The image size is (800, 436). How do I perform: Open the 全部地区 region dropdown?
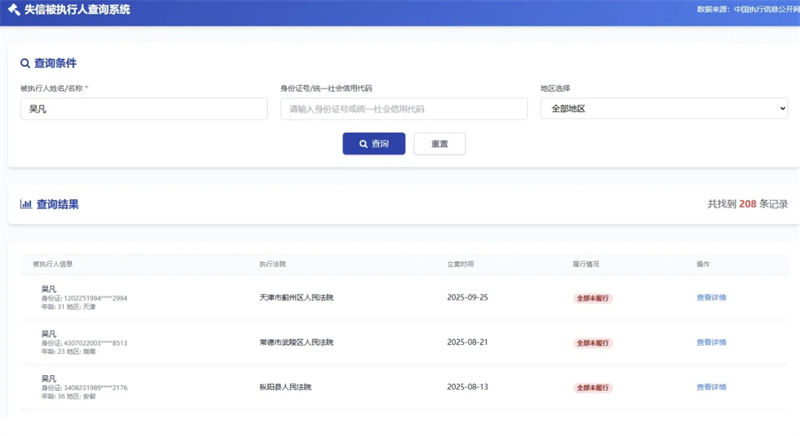point(664,108)
